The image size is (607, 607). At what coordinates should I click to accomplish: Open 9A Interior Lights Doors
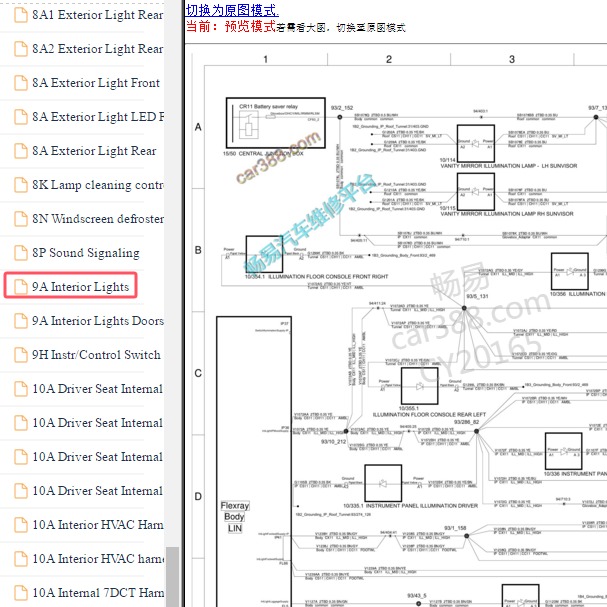click(98, 321)
